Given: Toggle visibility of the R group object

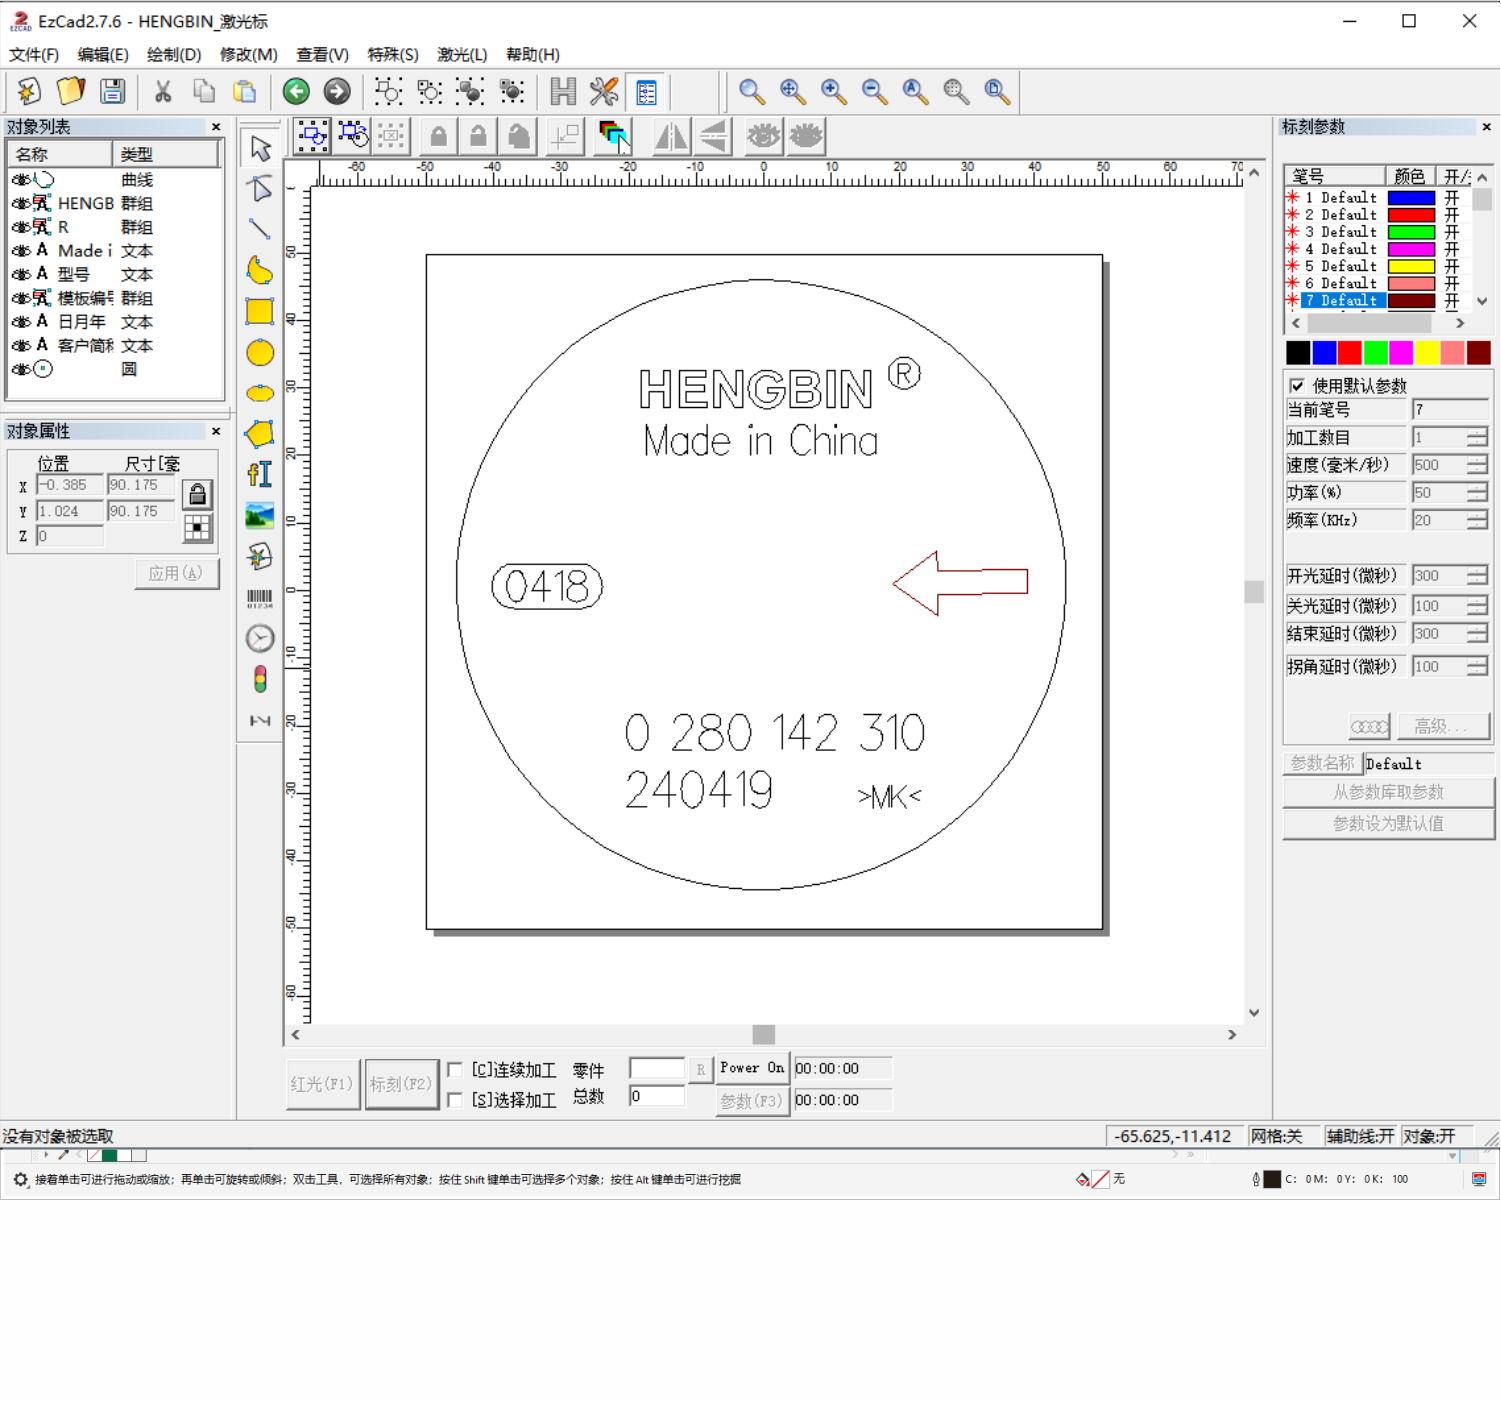Looking at the screenshot, I should pyautogui.click(x=20, y=227).
